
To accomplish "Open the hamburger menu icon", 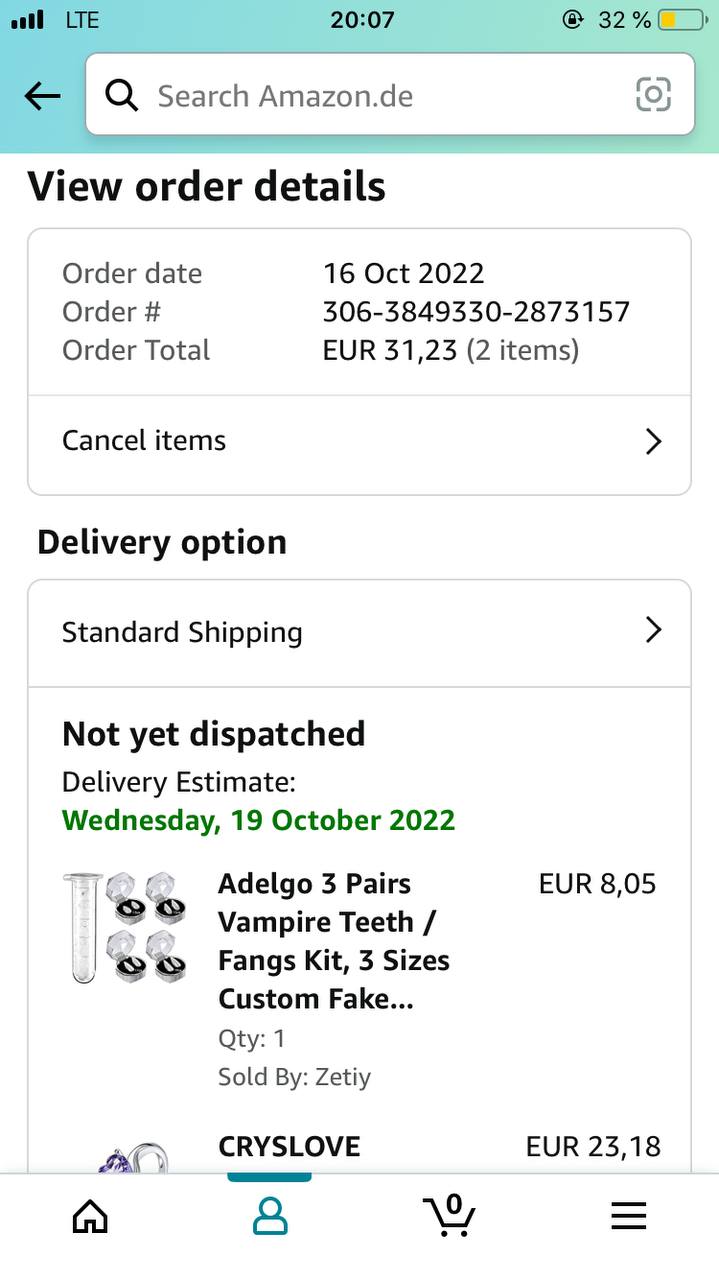I will coord(629,1215).
